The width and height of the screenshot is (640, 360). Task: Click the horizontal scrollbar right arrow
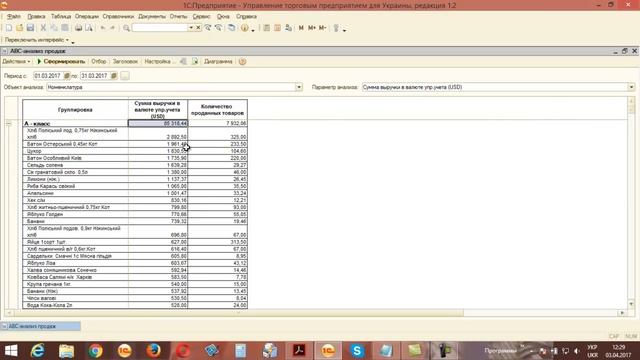(622, 313)
